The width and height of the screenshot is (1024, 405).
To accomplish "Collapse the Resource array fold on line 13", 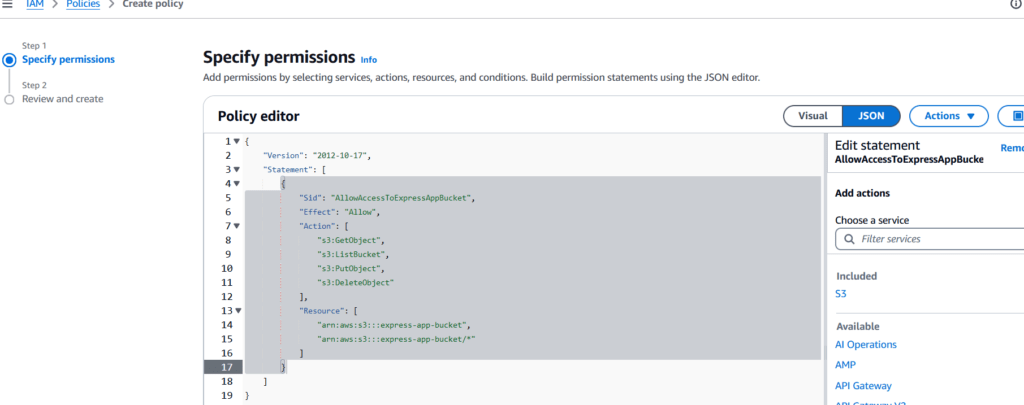I will point(237,311).
